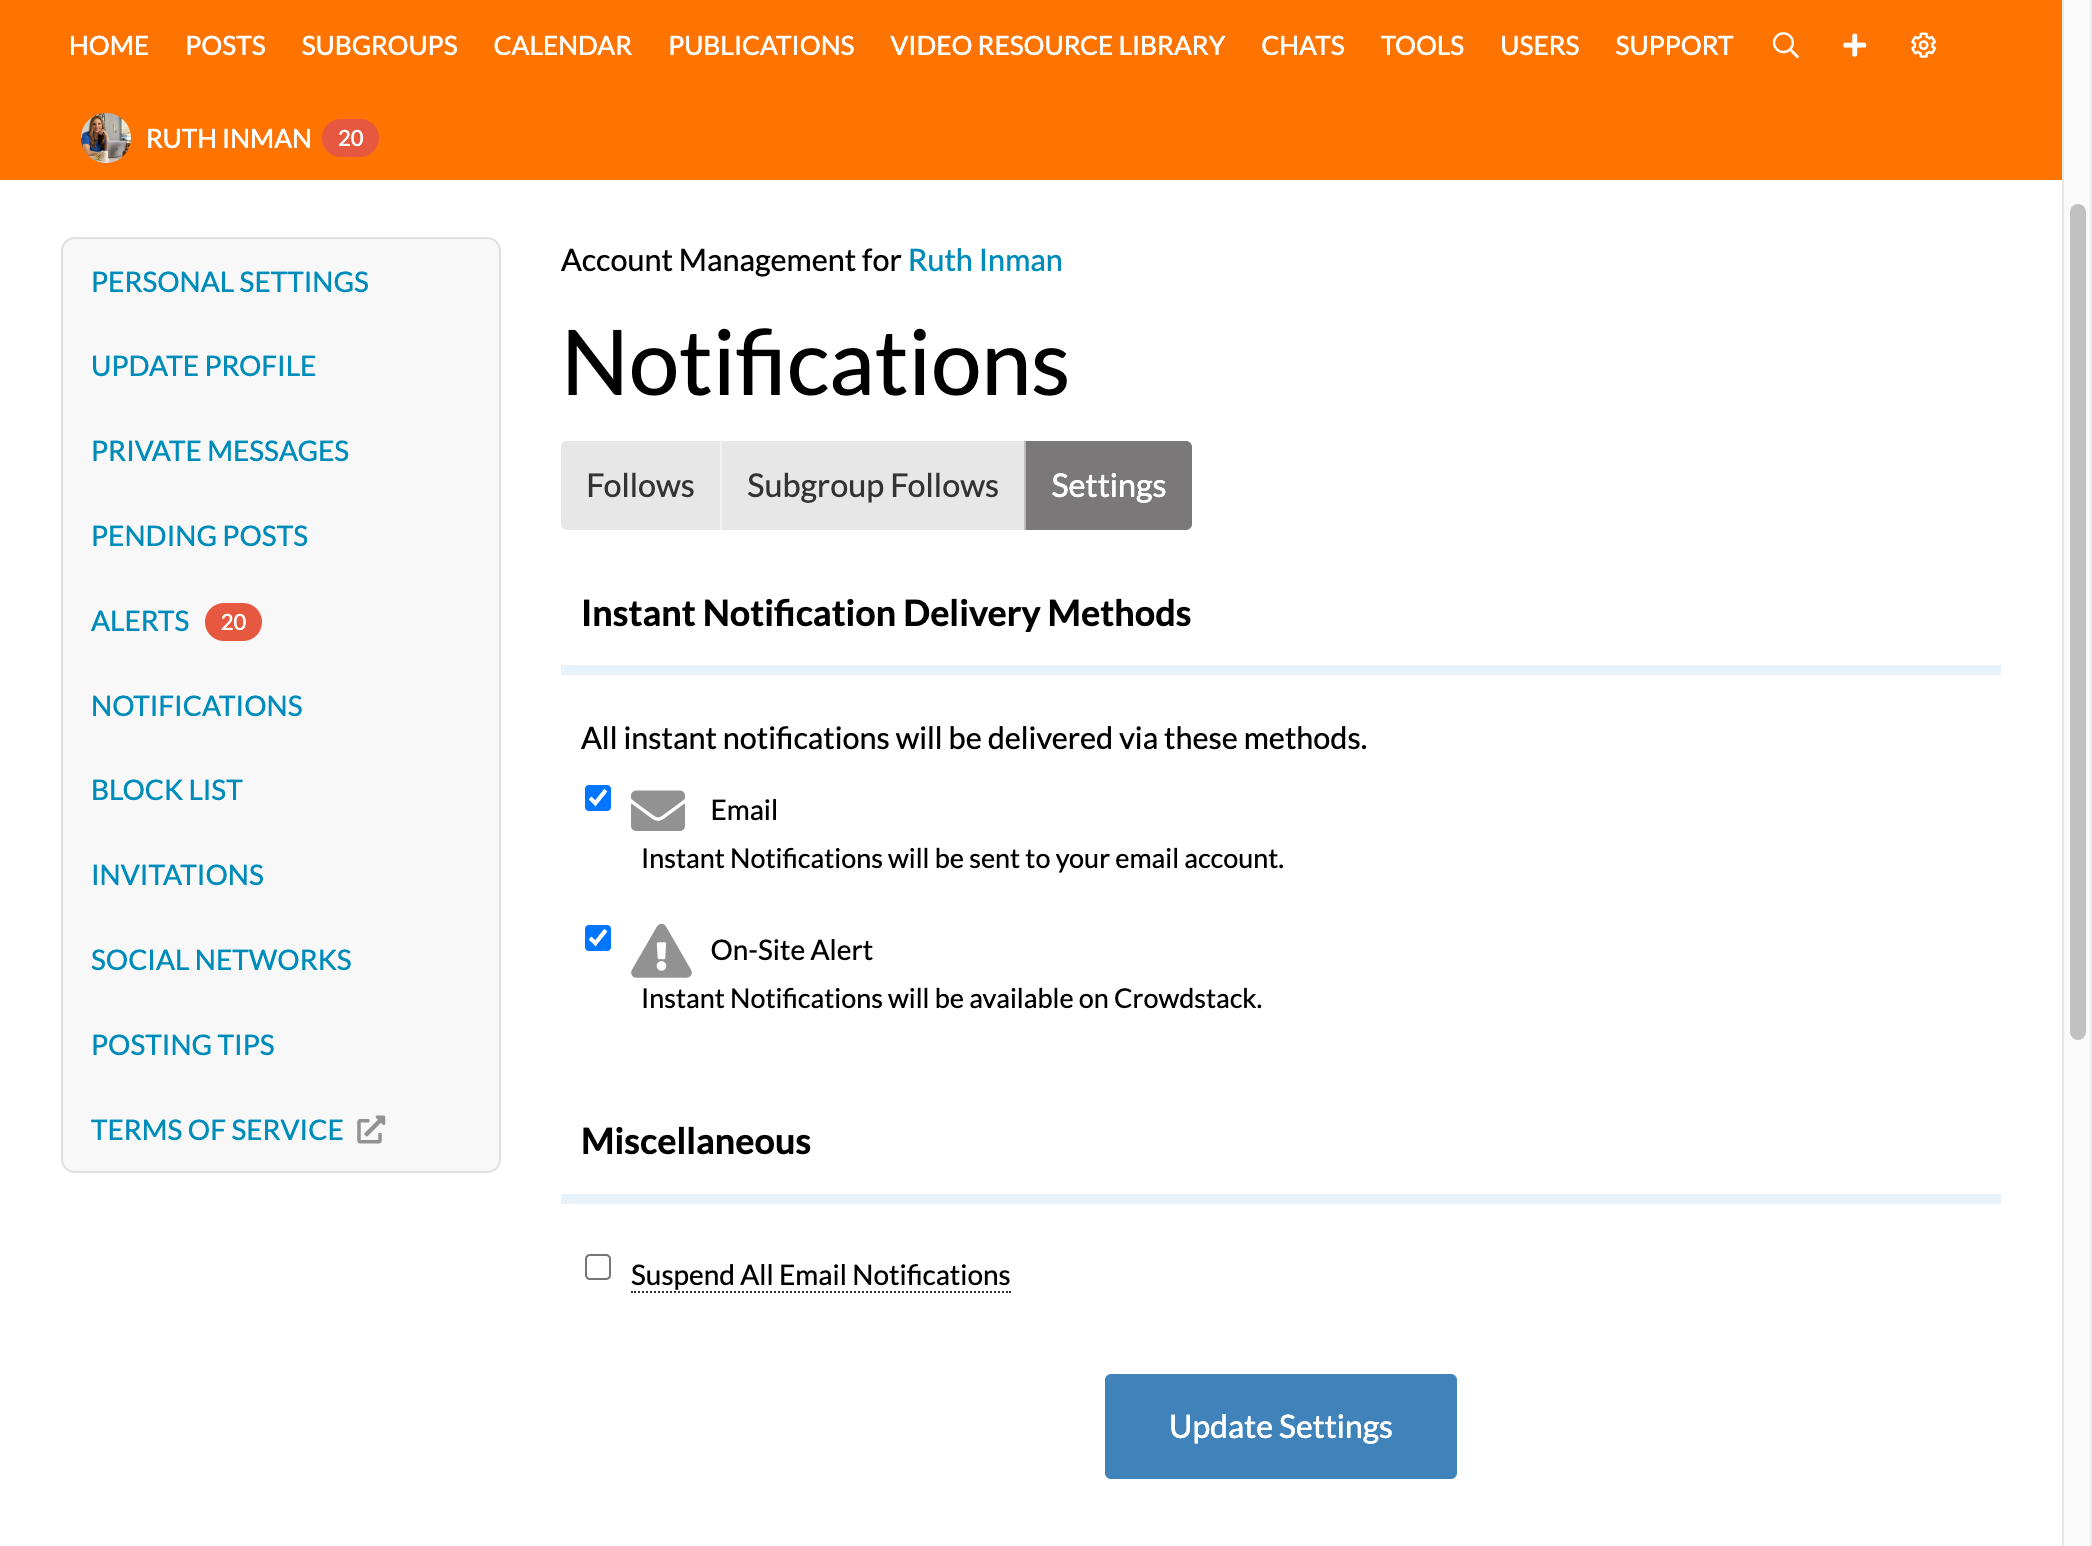Click the external link icon by Terms of Service
The image size is (2092, 1546).
coord(371,1129)
